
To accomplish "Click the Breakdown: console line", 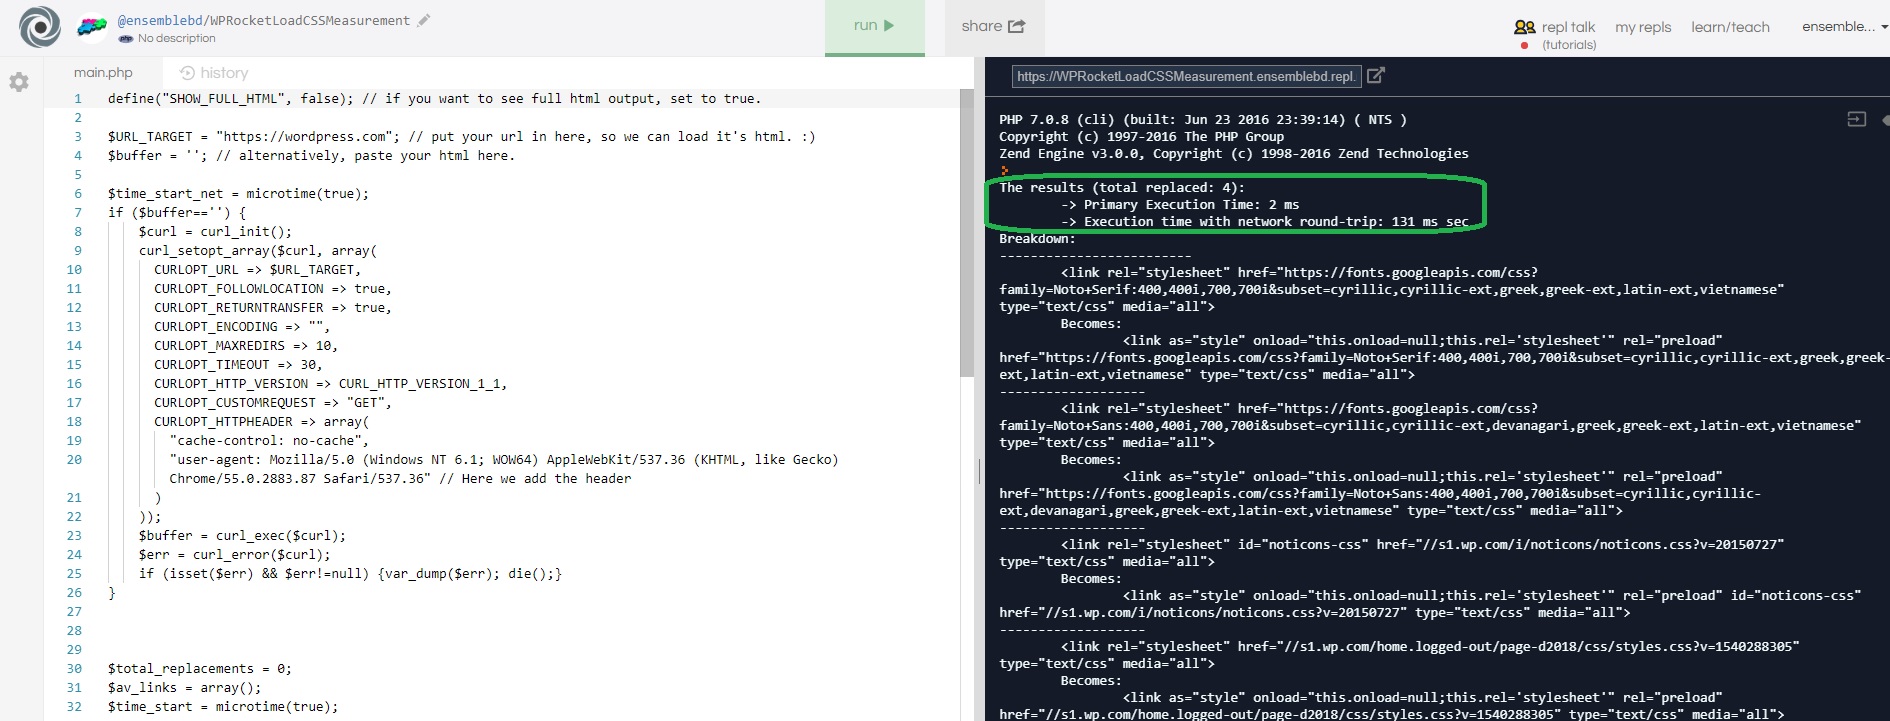I will pos(1037,239).
